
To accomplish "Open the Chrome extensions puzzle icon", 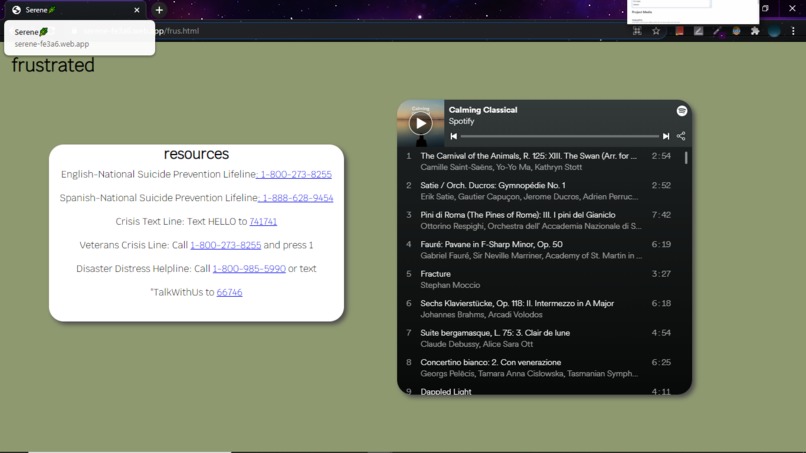I will point(755,31).
